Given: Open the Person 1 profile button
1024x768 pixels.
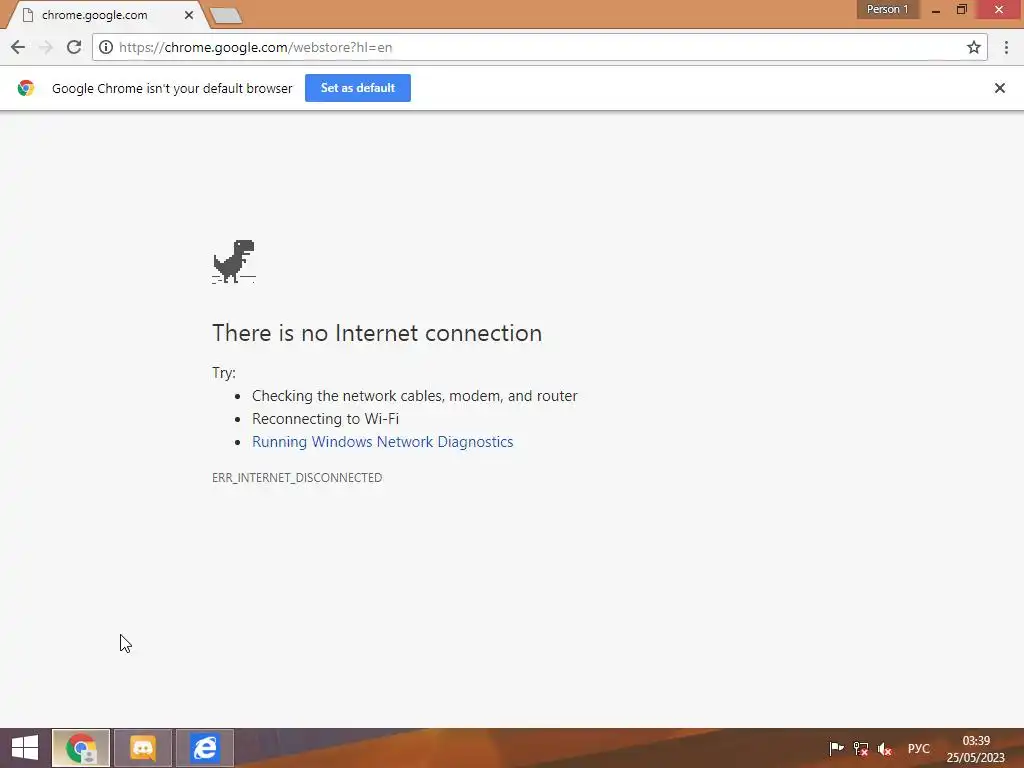Looking at the screenshot, I should point(888,9).
